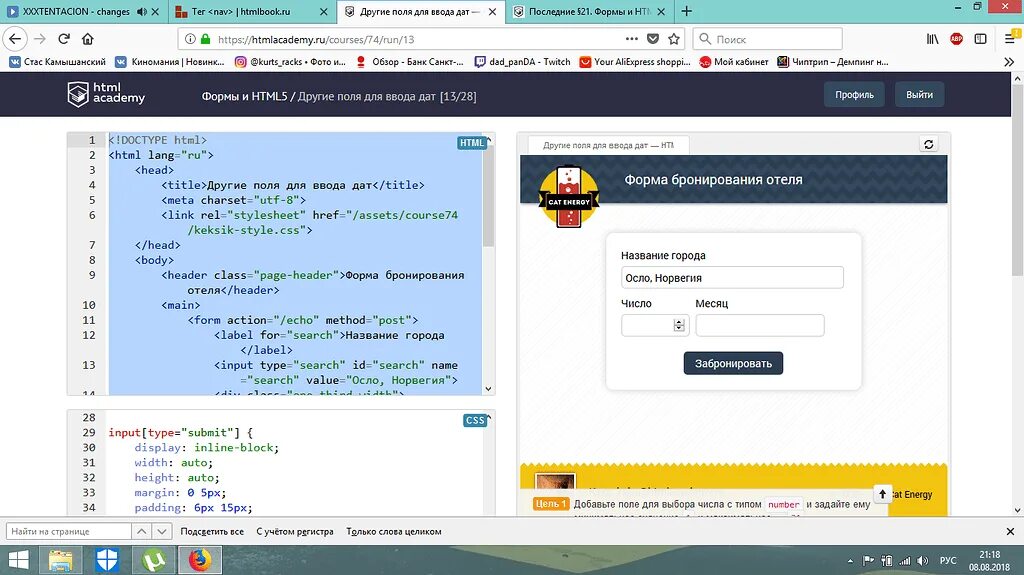This screenshot has width=1024, height=575.
Task: Select the preview tab Другие поля для ввода дат
Action: click(609, 145)
